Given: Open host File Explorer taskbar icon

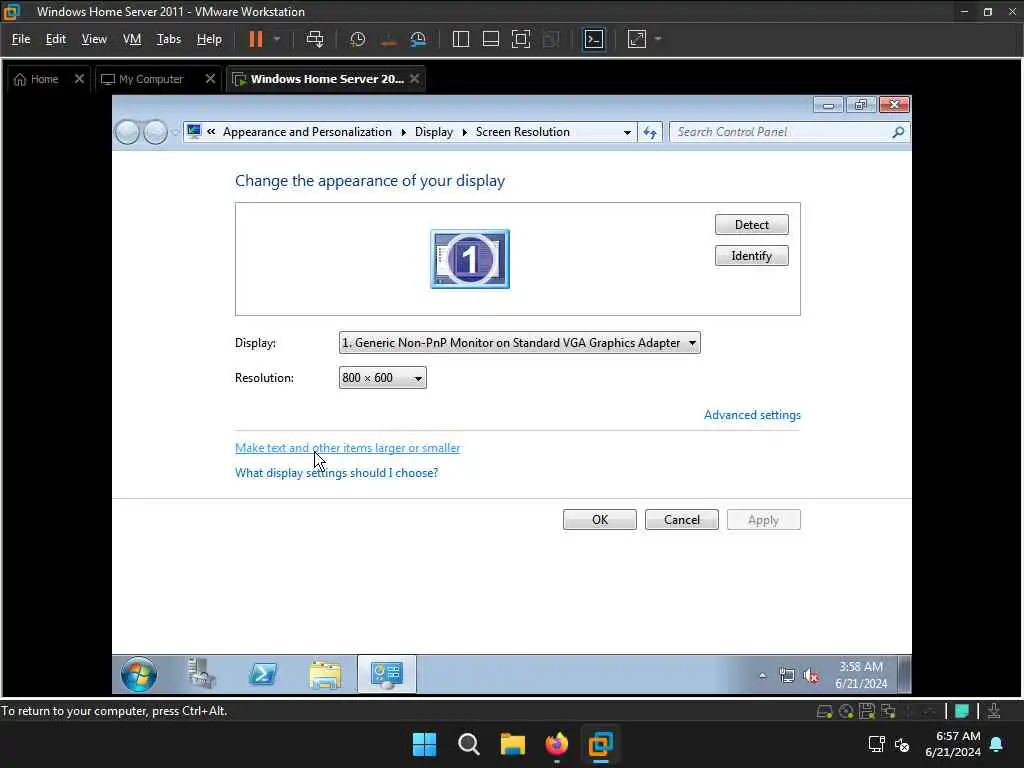Looking at the screenshot, I should pyautogui.click(x=513, y=744).
